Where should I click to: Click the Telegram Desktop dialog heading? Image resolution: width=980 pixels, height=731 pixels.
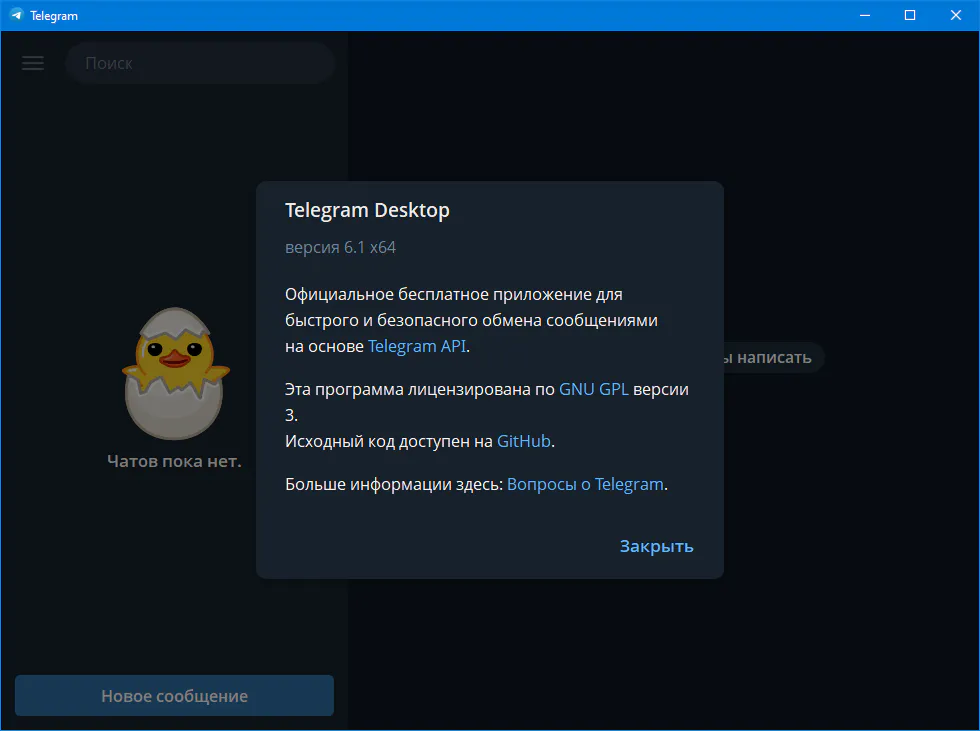click(367, 210)
